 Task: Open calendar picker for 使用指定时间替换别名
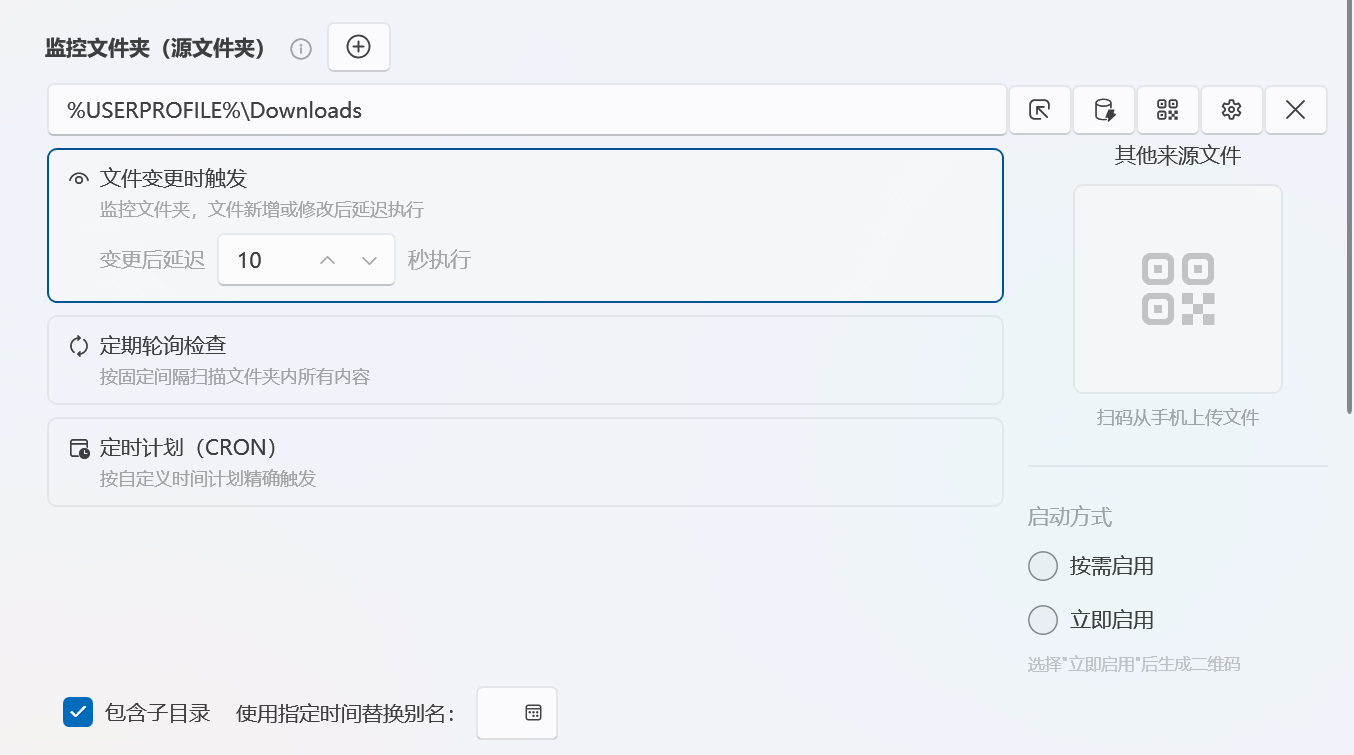point(533,712)
